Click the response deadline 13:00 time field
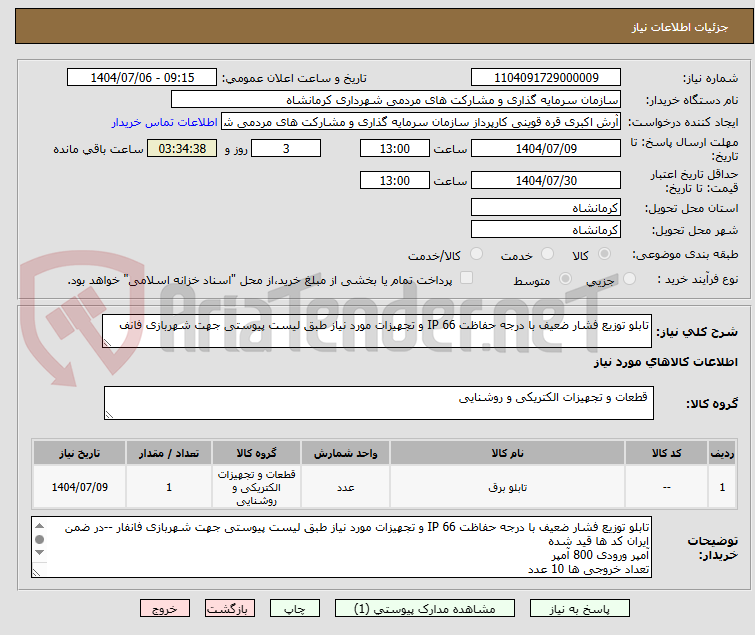This screenshot has height=635, width=755. 394,148
